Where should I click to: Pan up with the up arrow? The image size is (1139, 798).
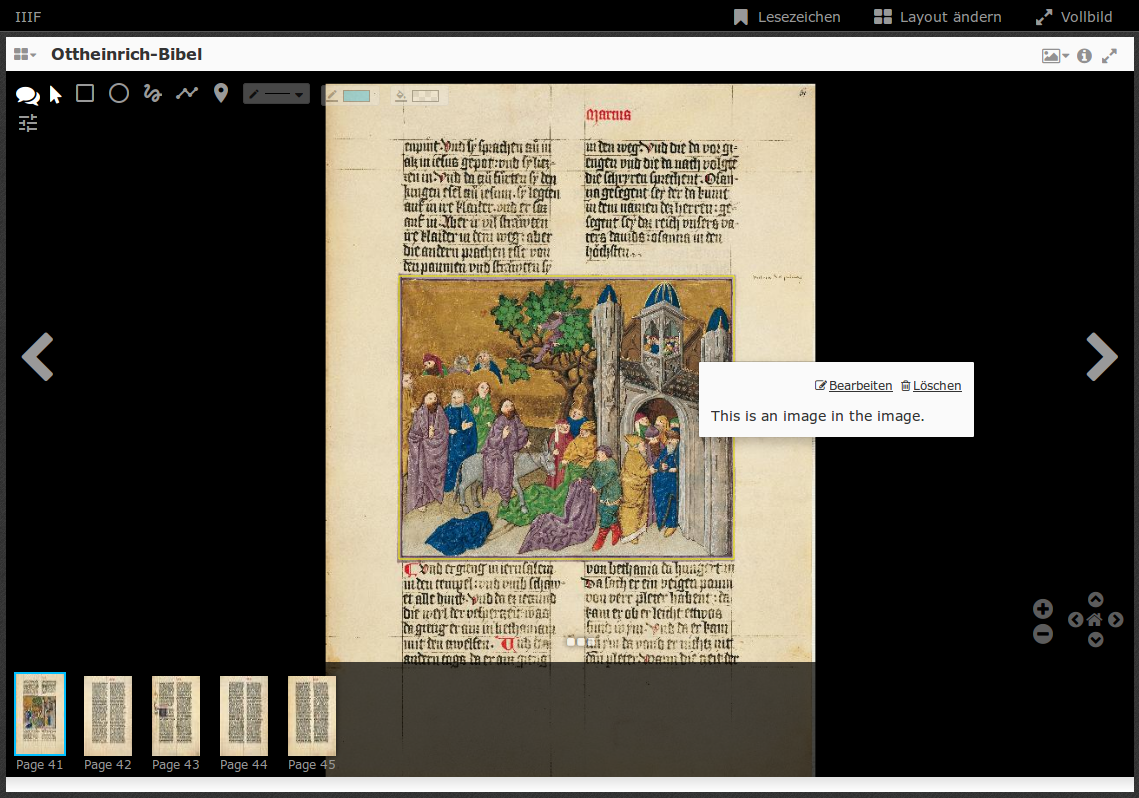[x=1095, y=599]
